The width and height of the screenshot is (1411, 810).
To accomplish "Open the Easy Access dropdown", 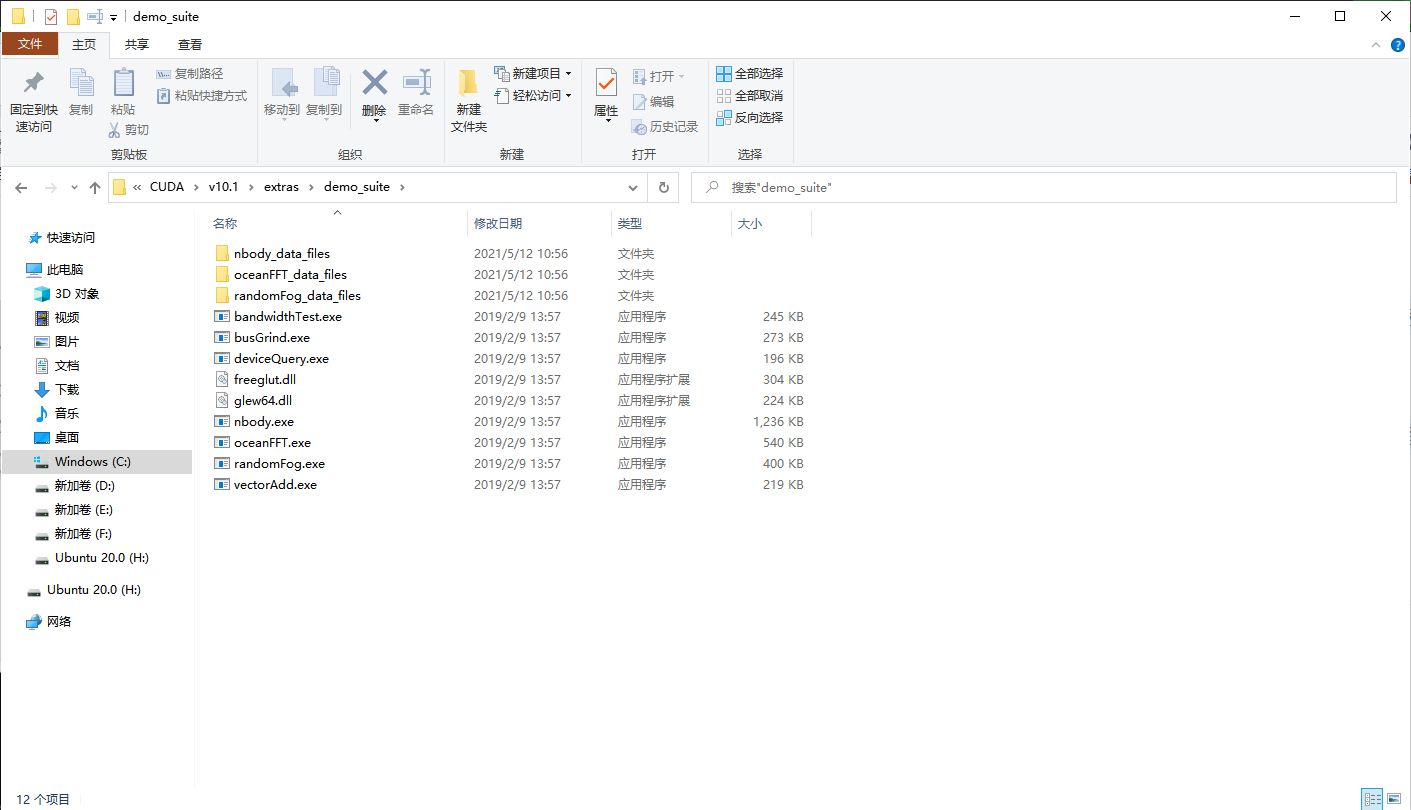I will coord(533,96).
